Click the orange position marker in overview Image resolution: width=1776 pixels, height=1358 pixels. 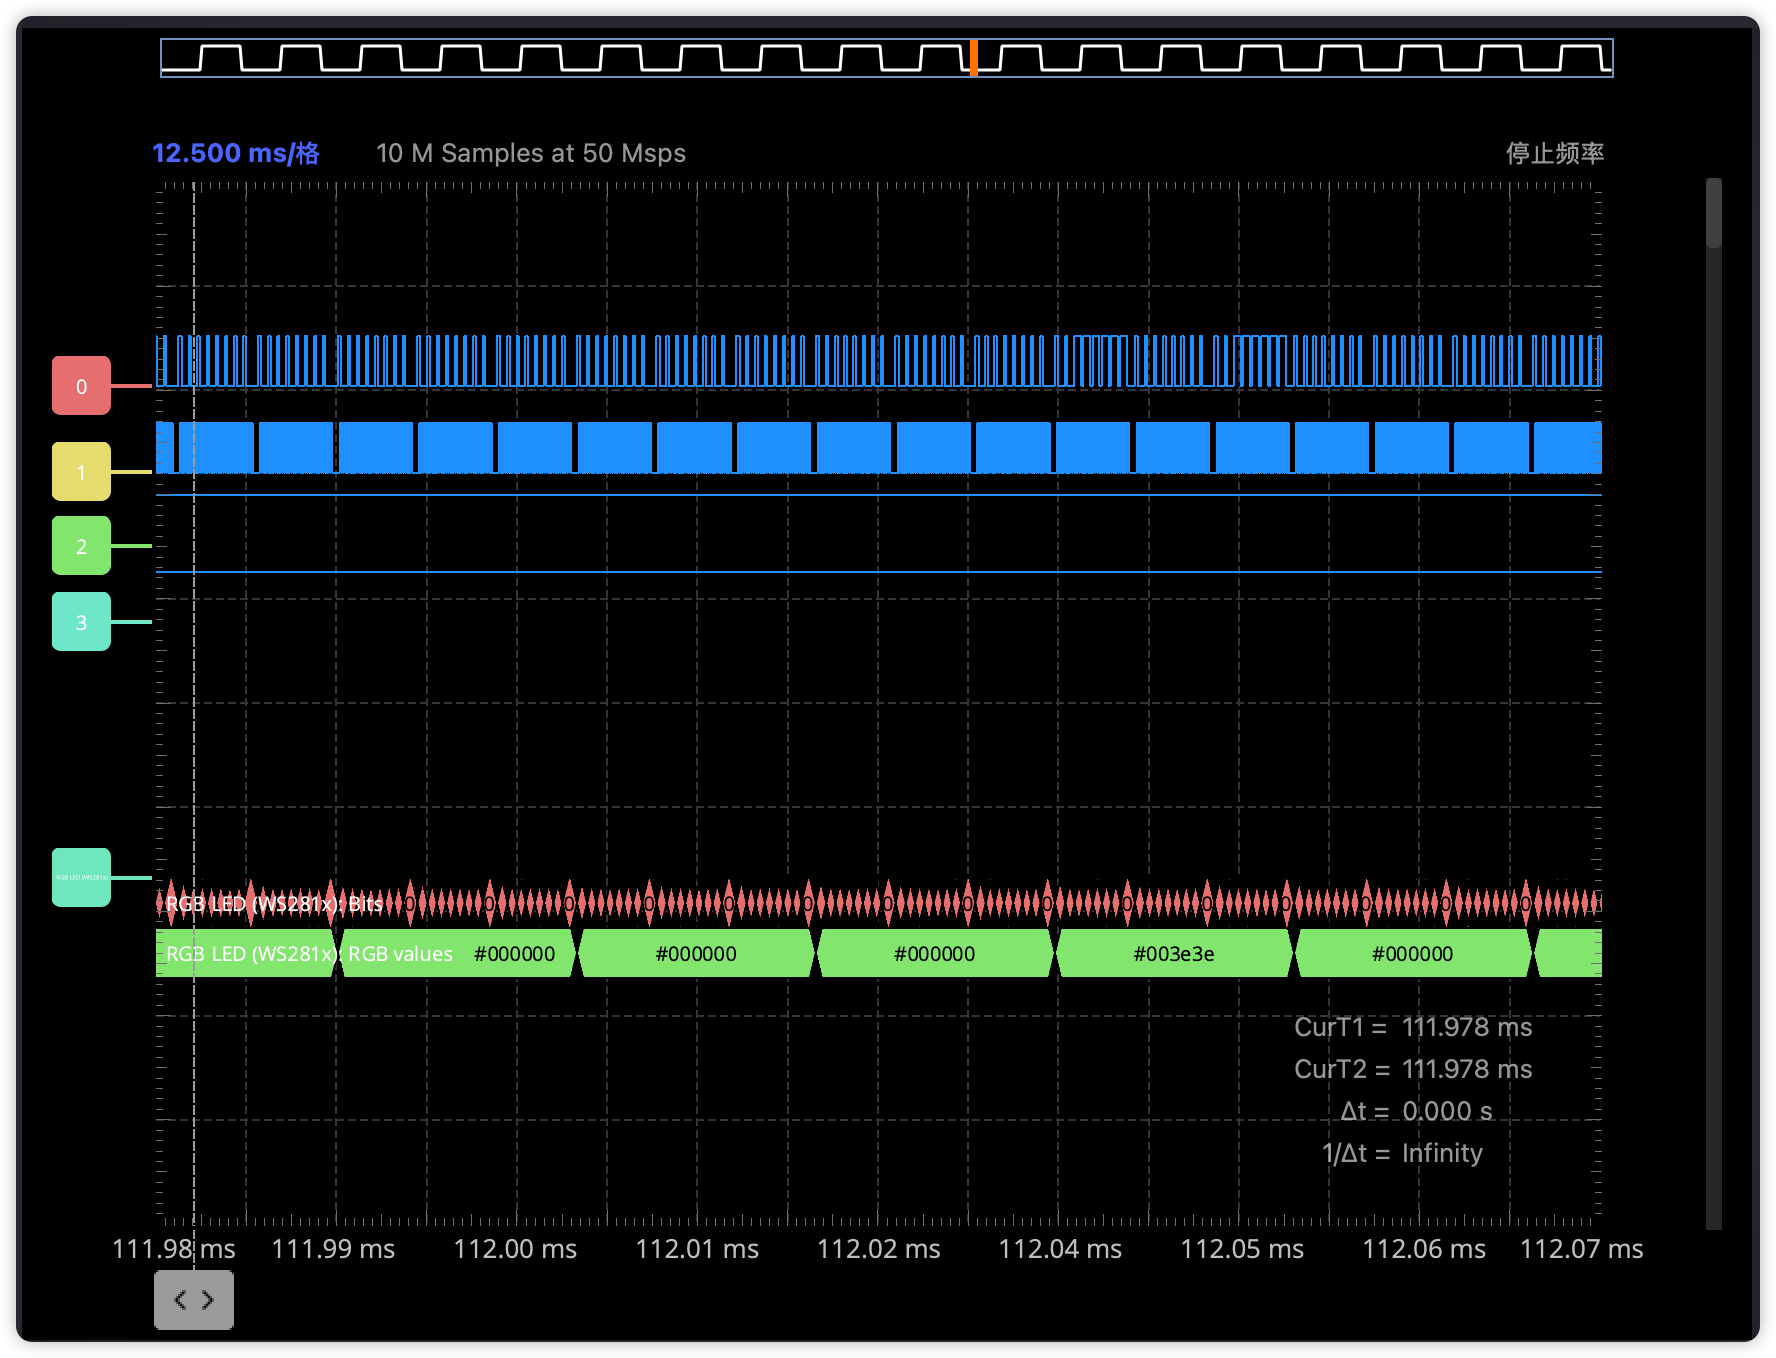point(973,58)
